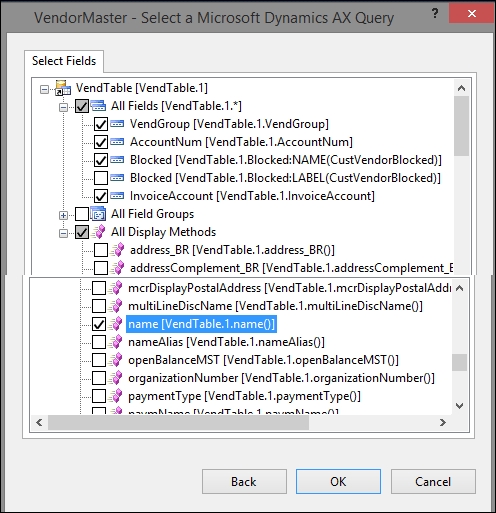496x513 pixels.
Task: Click the upper pane vertical scrollbar thumb
Action: click(x=461, y=126)
